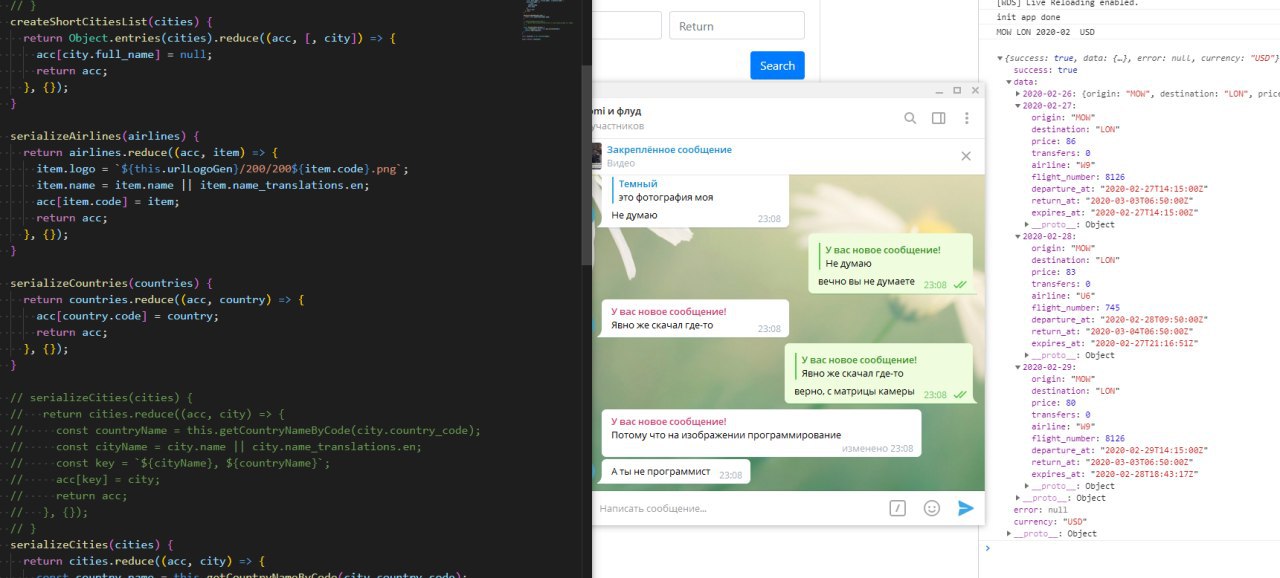Click reply quote 'это фотография моя'

(x=666, y=197)
